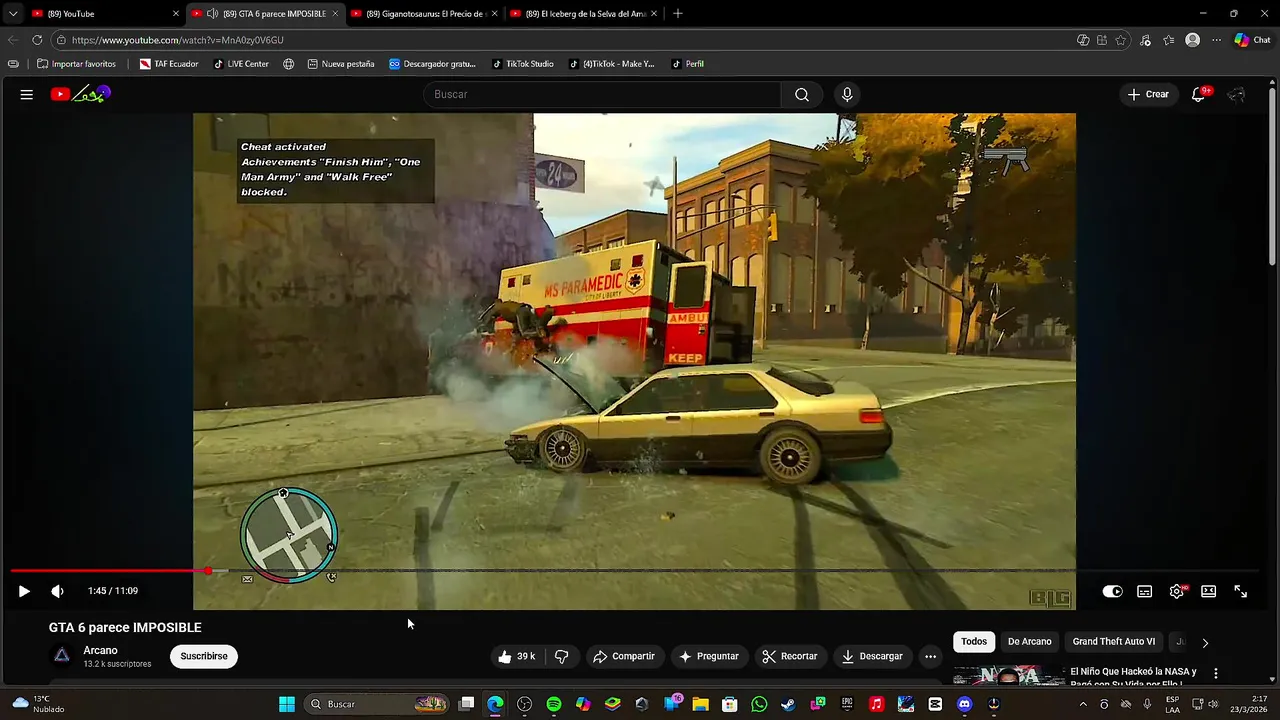Image resolution: width=1280 pixels, height=720 pixels.
Task: Mute the video with speaker icon
Action: coord(57,591)
